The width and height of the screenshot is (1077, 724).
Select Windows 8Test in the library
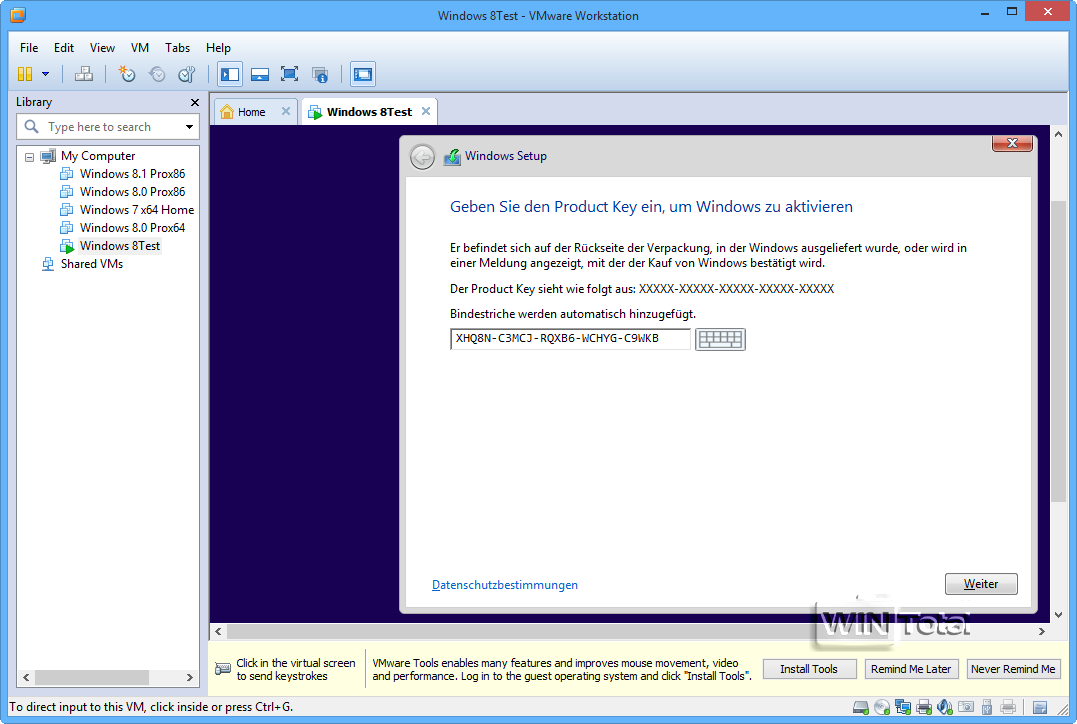coord(120,246)
